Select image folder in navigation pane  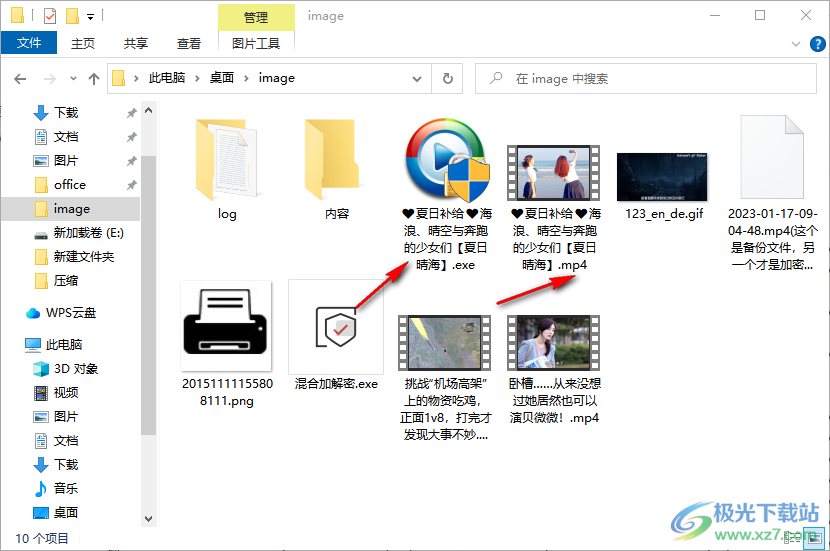pos(70,209)
